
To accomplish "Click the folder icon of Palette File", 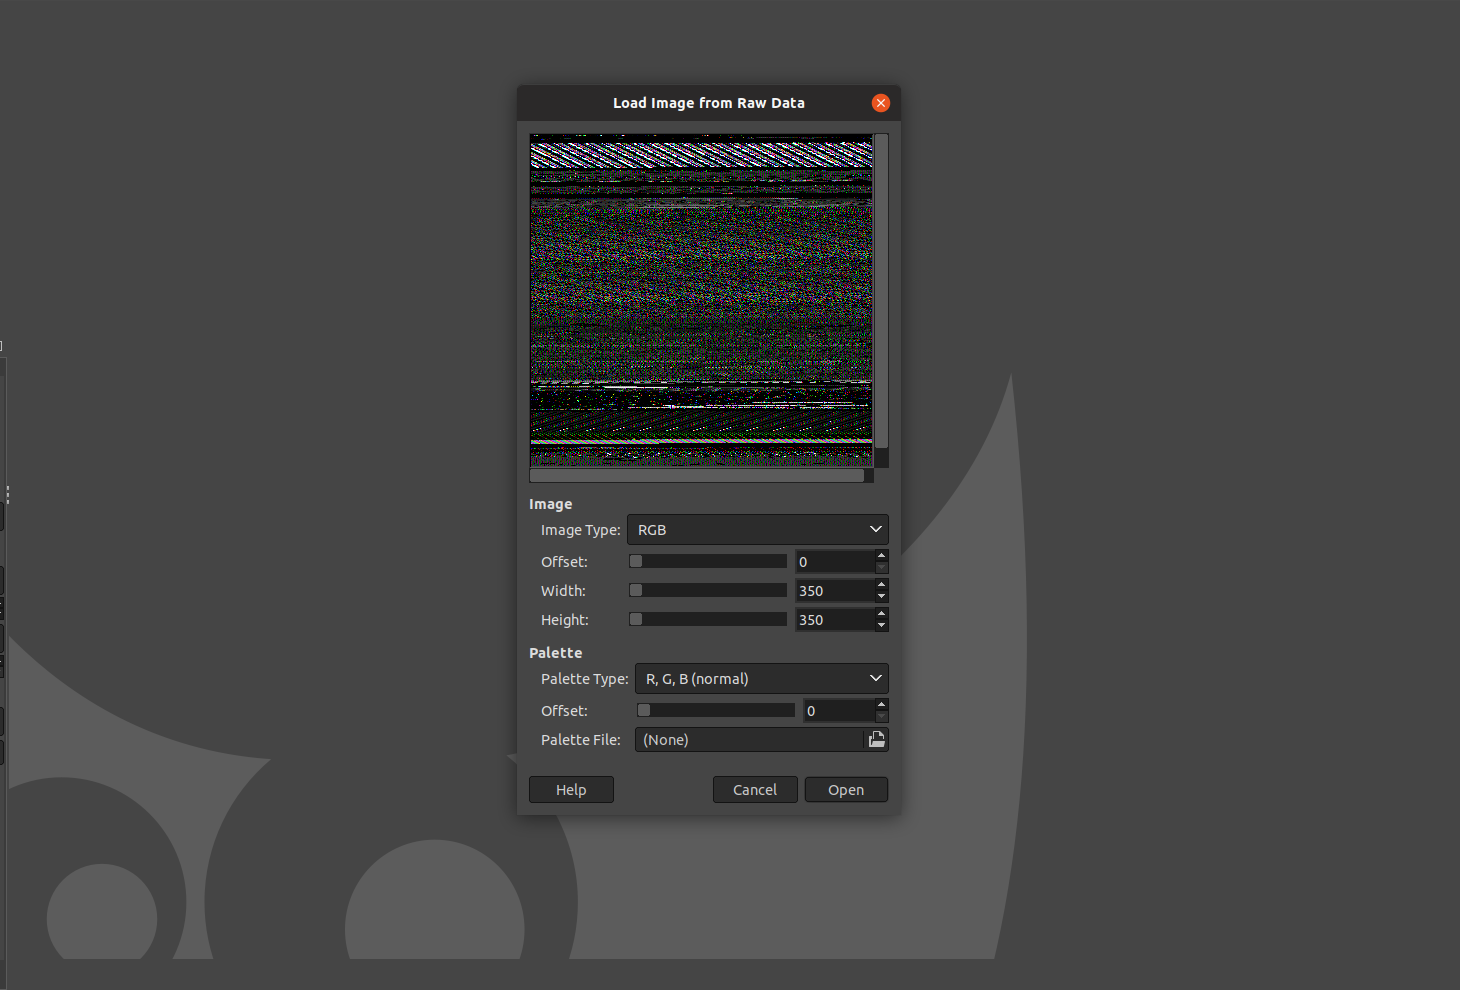I will pyautogui.click(x=876, y=740).
